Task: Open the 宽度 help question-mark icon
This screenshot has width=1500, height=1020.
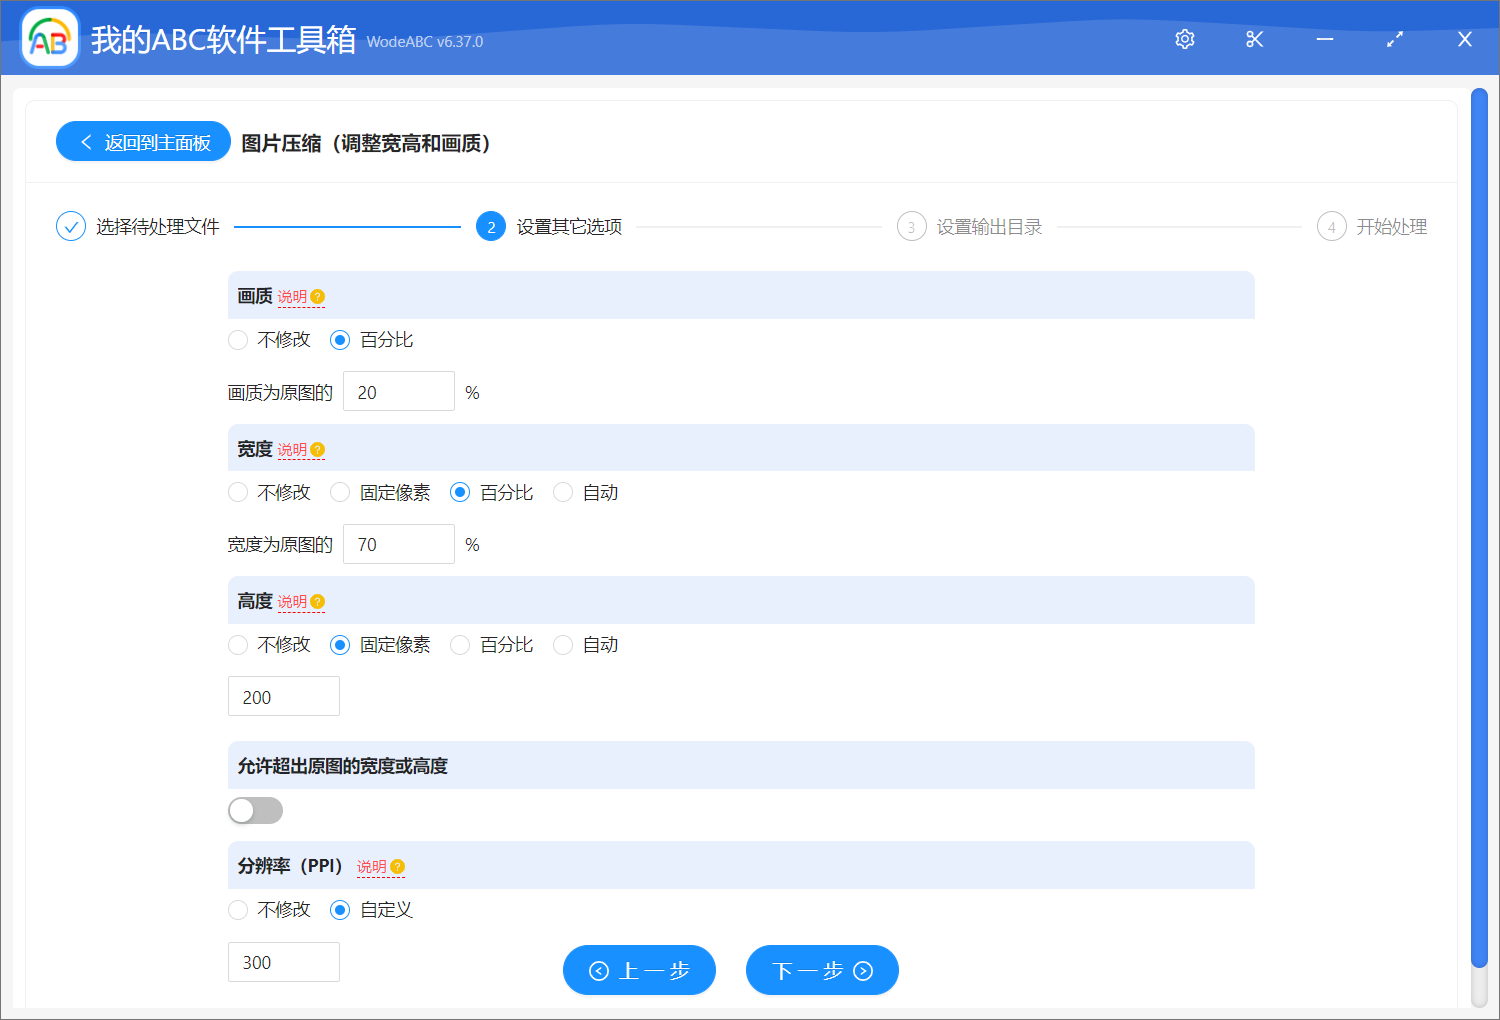Action: pos(317,449)
